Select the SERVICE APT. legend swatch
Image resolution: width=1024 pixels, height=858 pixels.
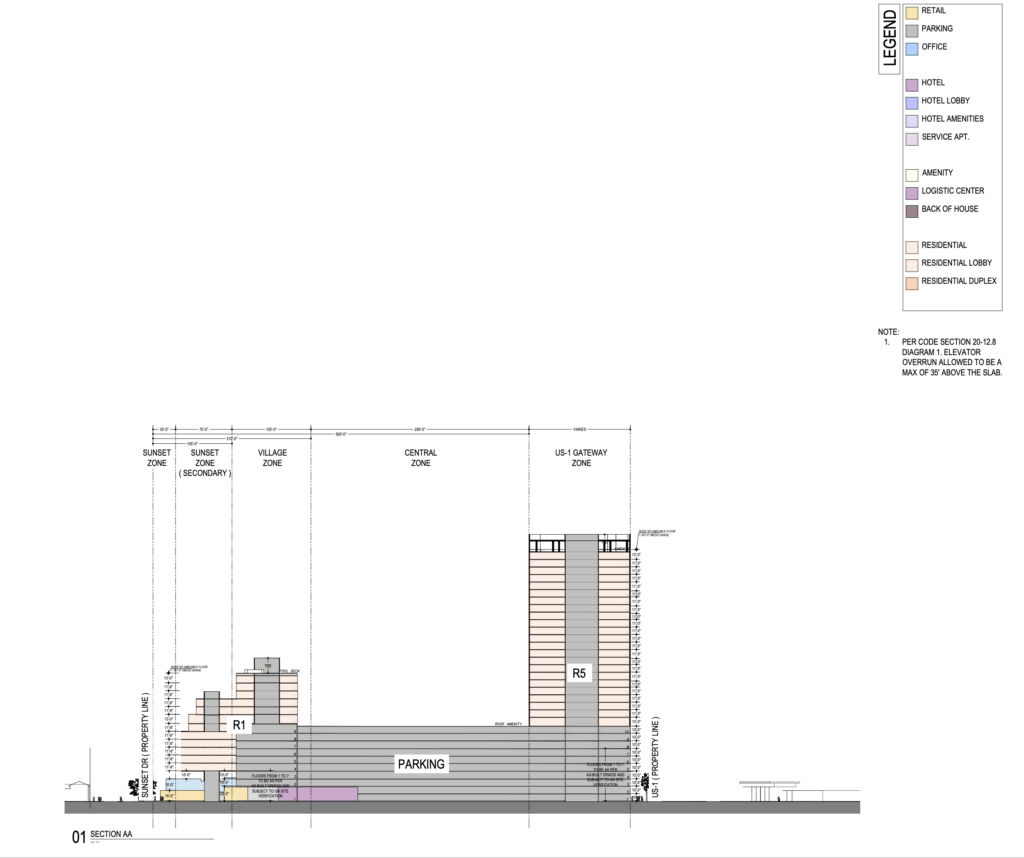[910, 138]
